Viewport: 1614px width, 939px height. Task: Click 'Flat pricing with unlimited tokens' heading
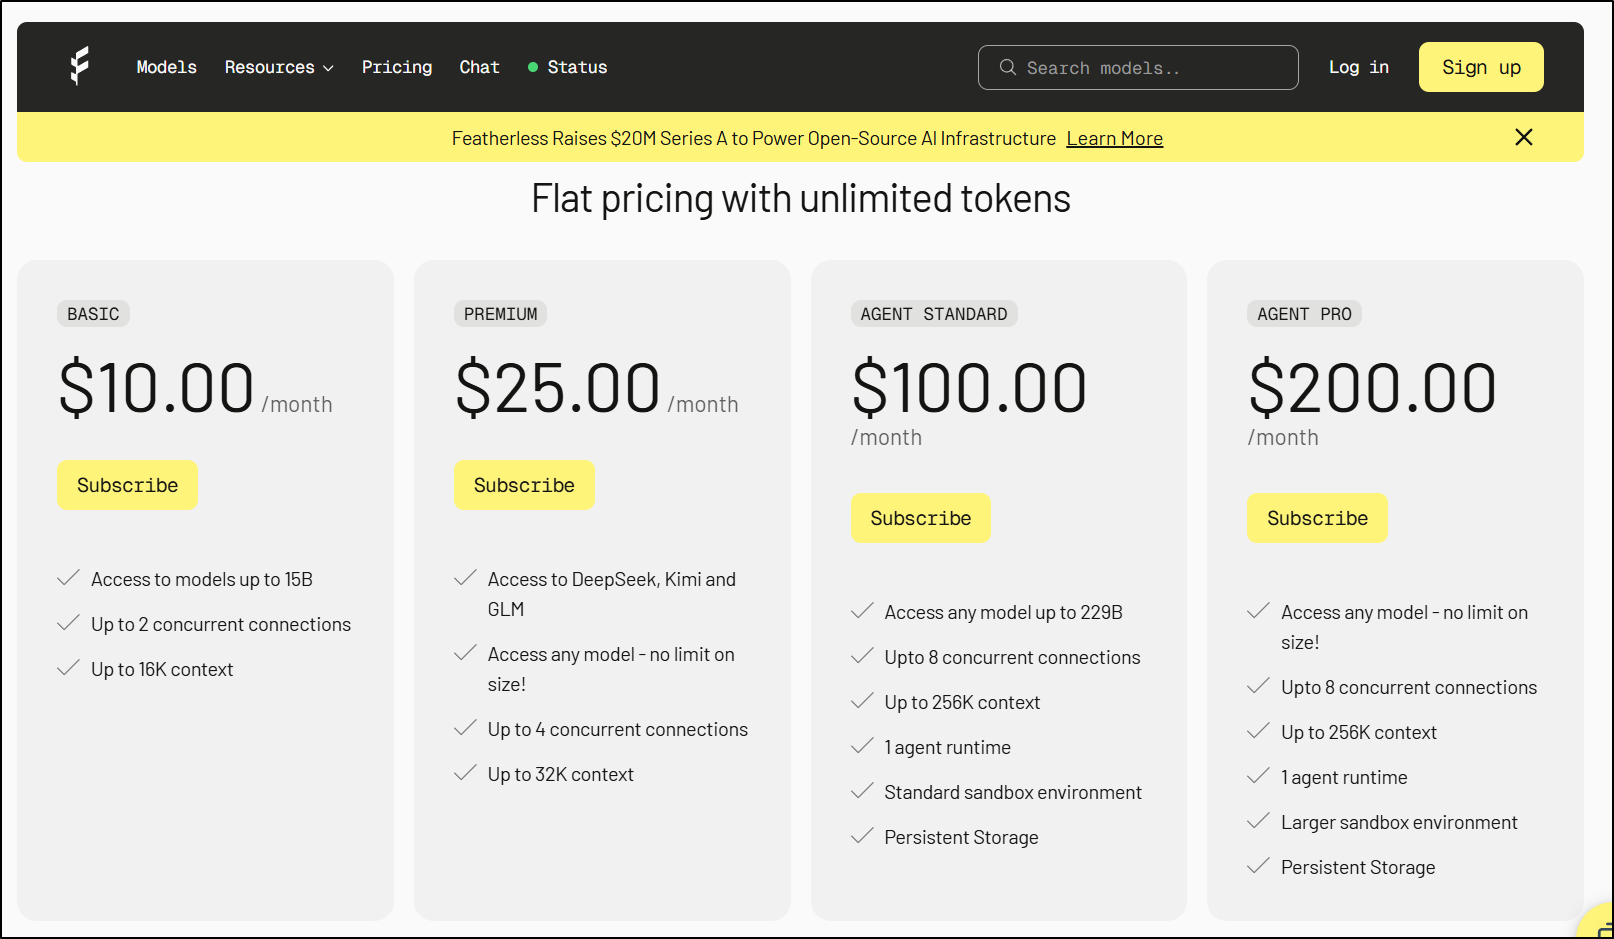pos(801,198)
